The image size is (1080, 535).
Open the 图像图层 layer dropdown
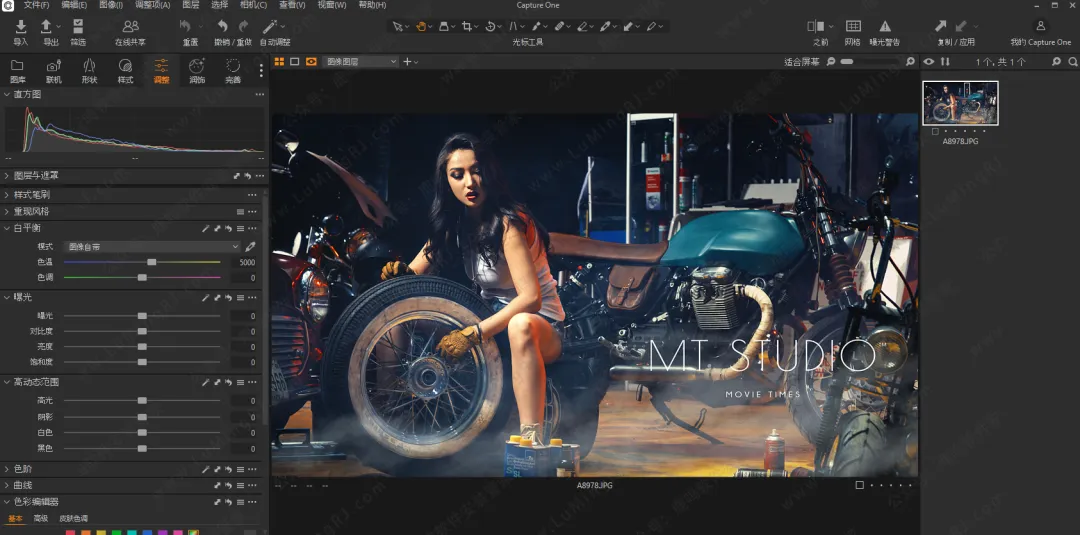[x=361, y=62]
